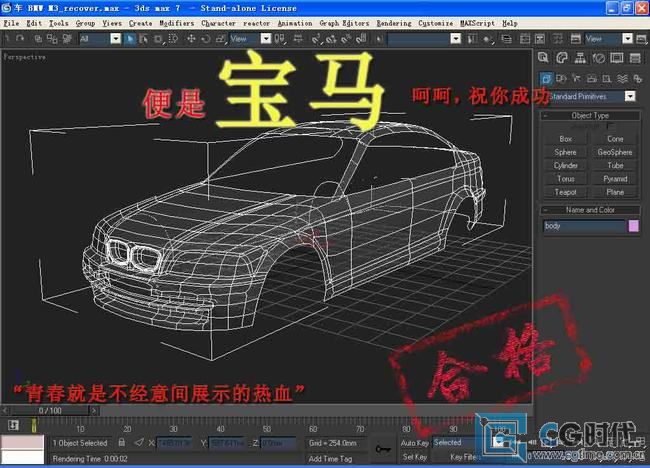Screen dimensions: 650x468
Task: Select the Cameras category icon
Action: (592, 78)
